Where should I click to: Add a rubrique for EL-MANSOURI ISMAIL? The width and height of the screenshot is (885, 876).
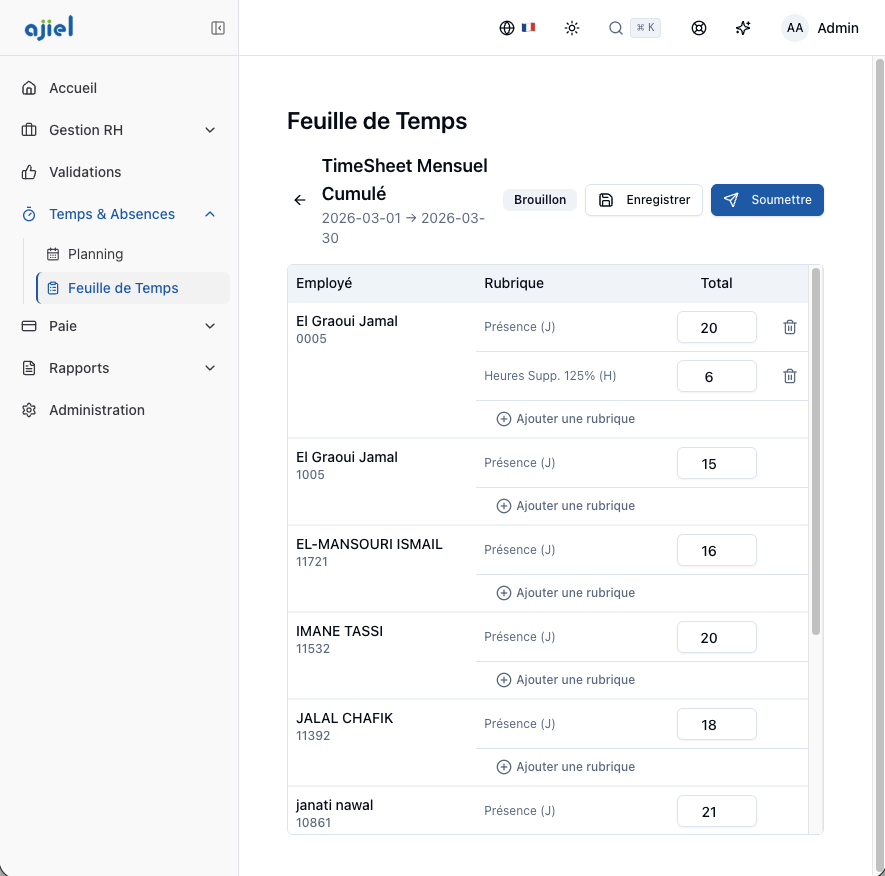566,593
